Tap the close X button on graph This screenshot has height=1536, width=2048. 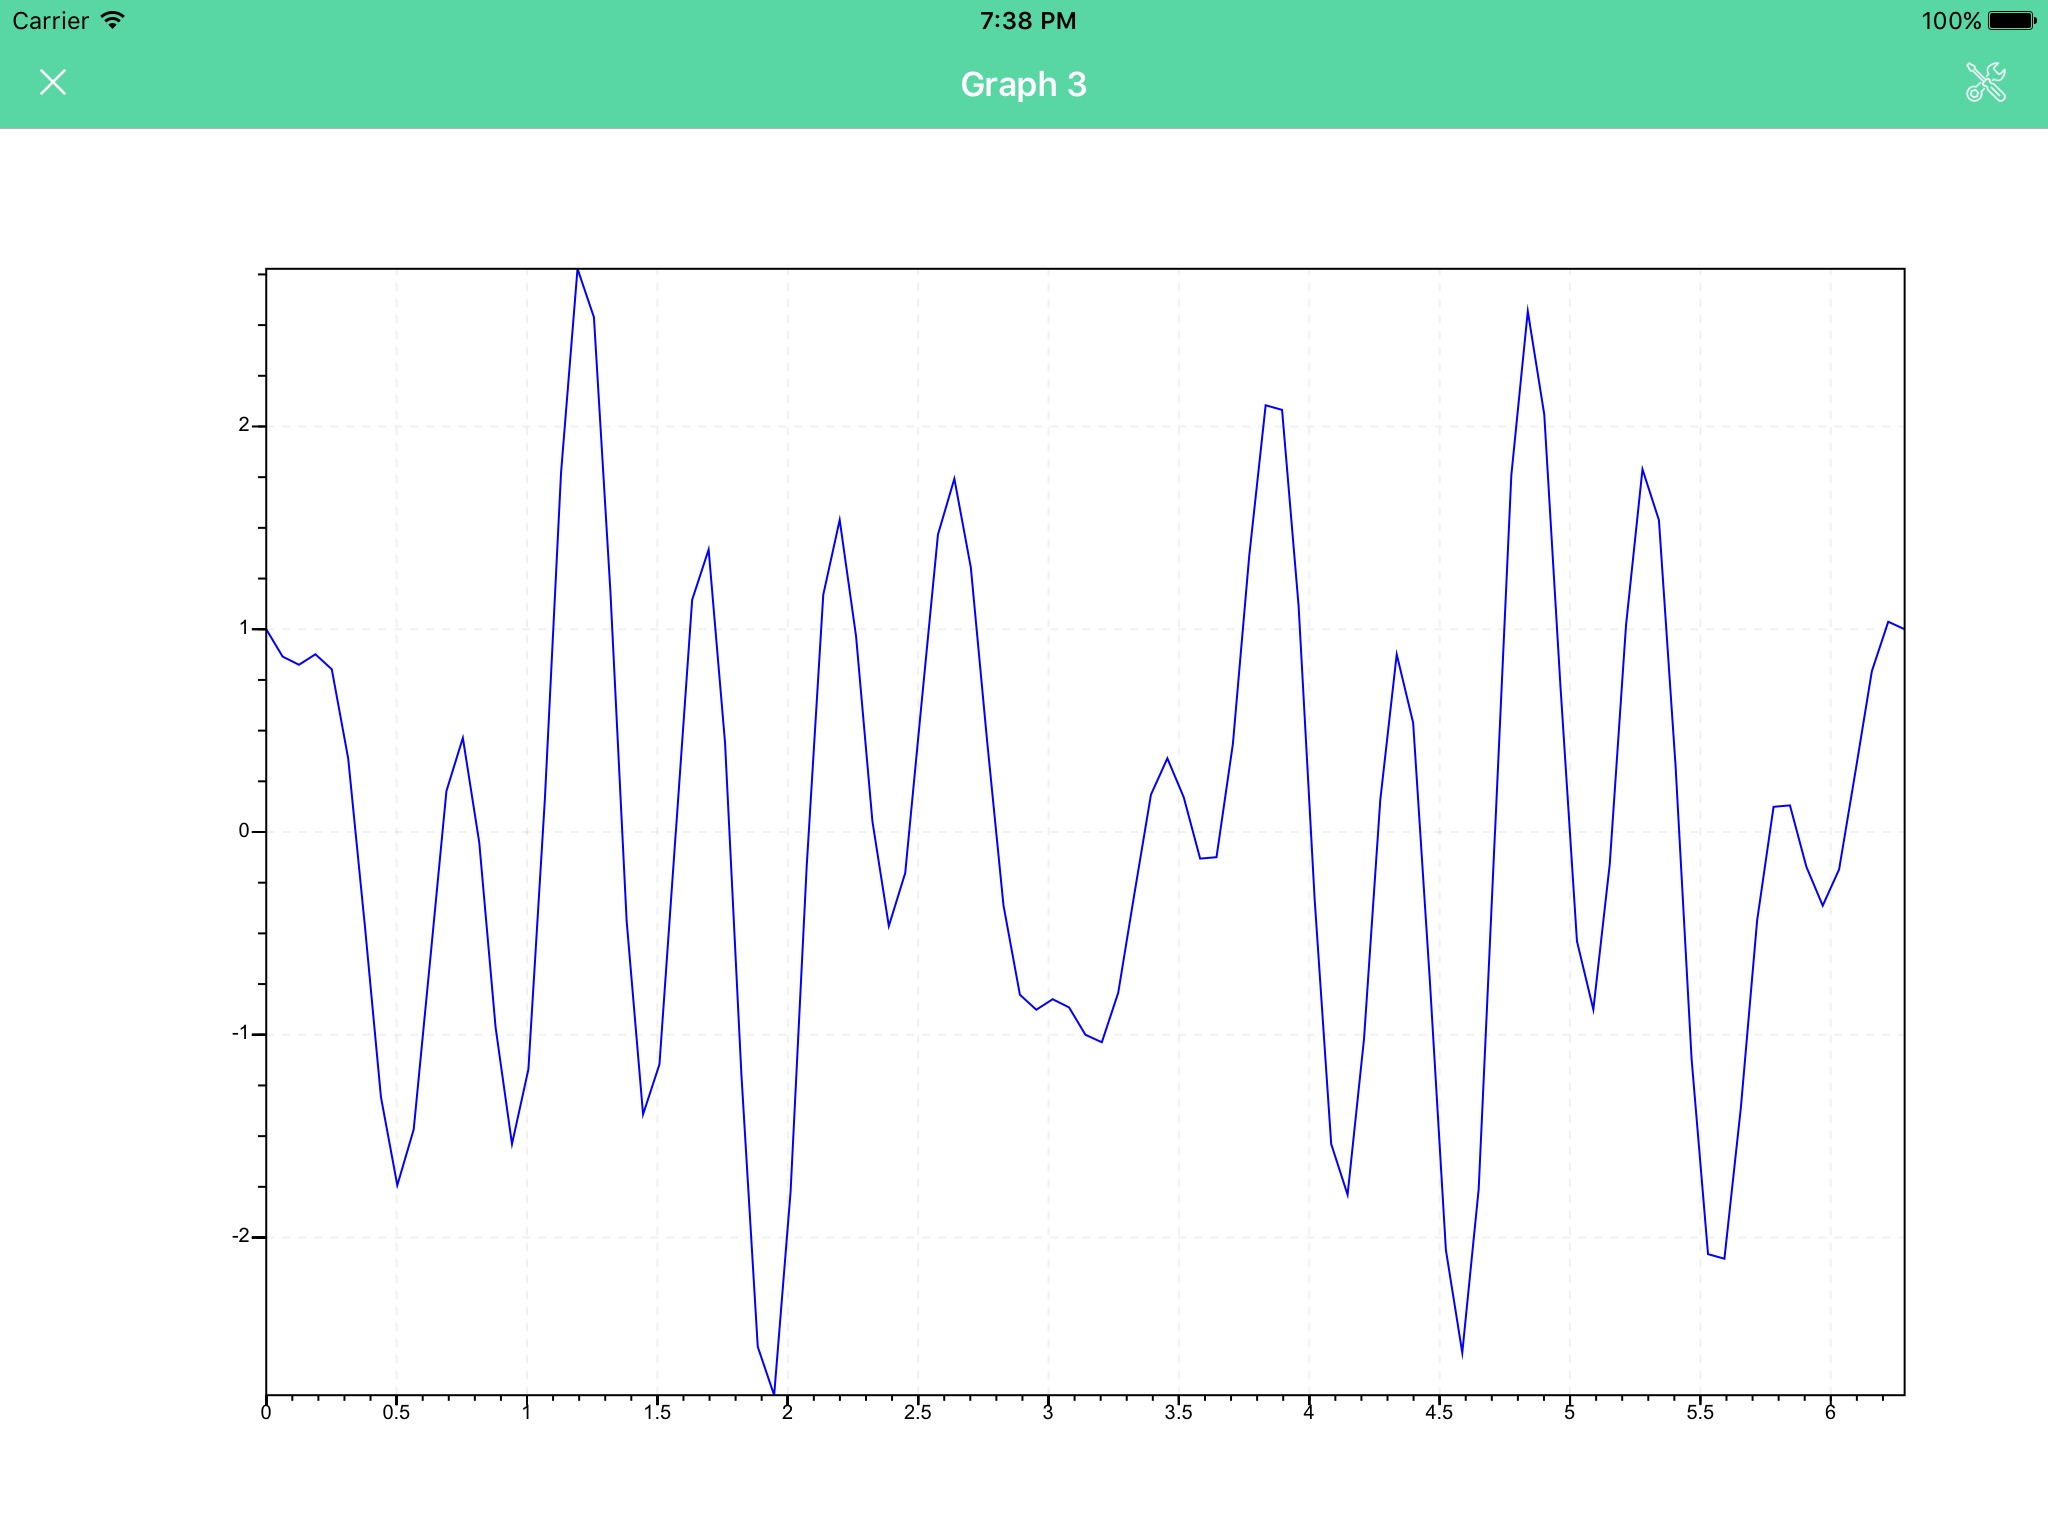53,82
